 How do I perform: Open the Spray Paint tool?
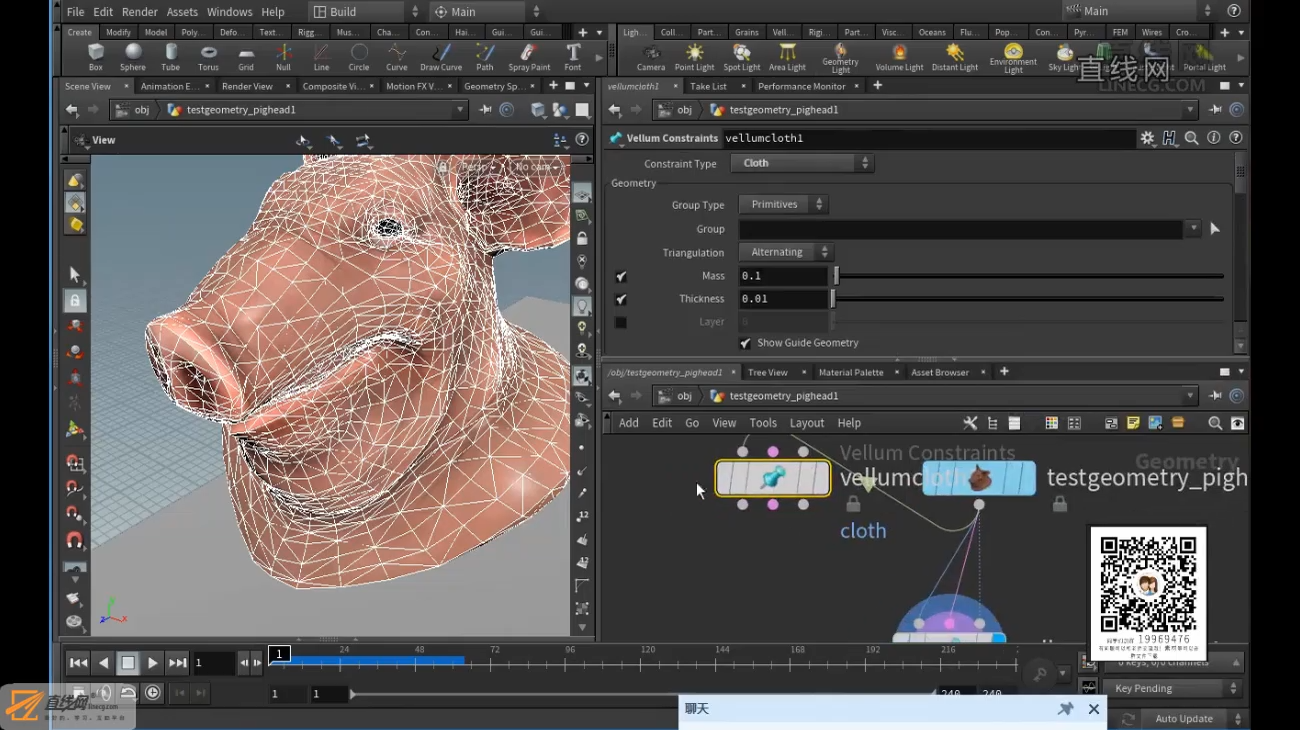(529, 57)
